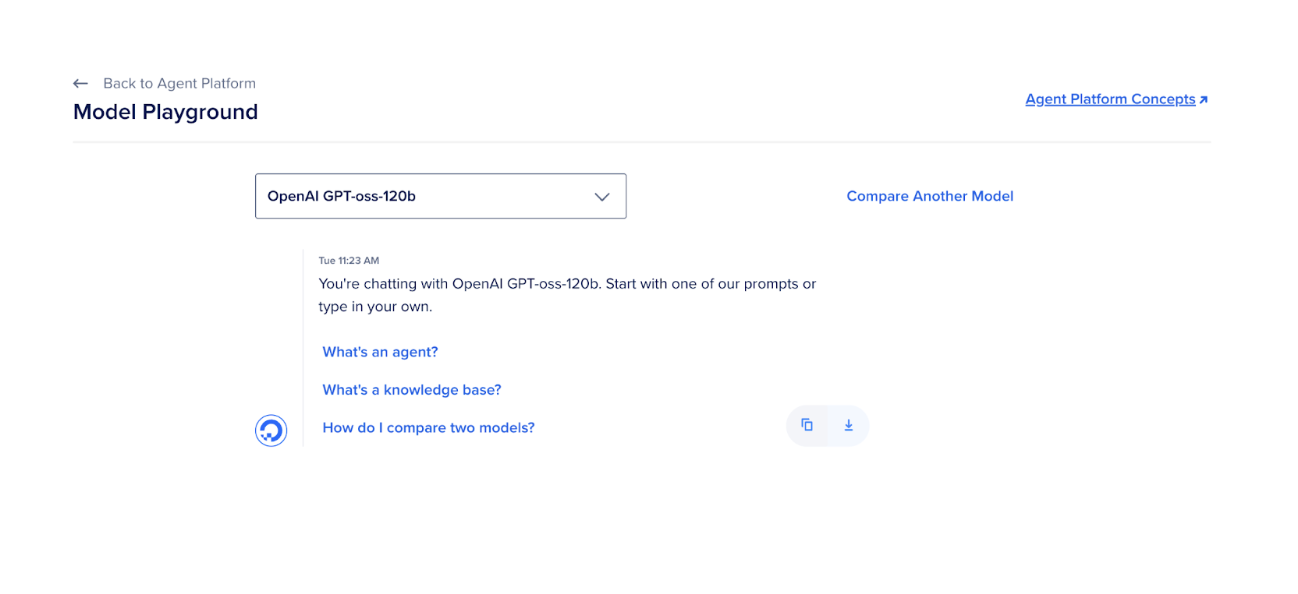Expand the model dropdown chevron arrow
The image size is (1298, 594).
[x=602, y=197]
